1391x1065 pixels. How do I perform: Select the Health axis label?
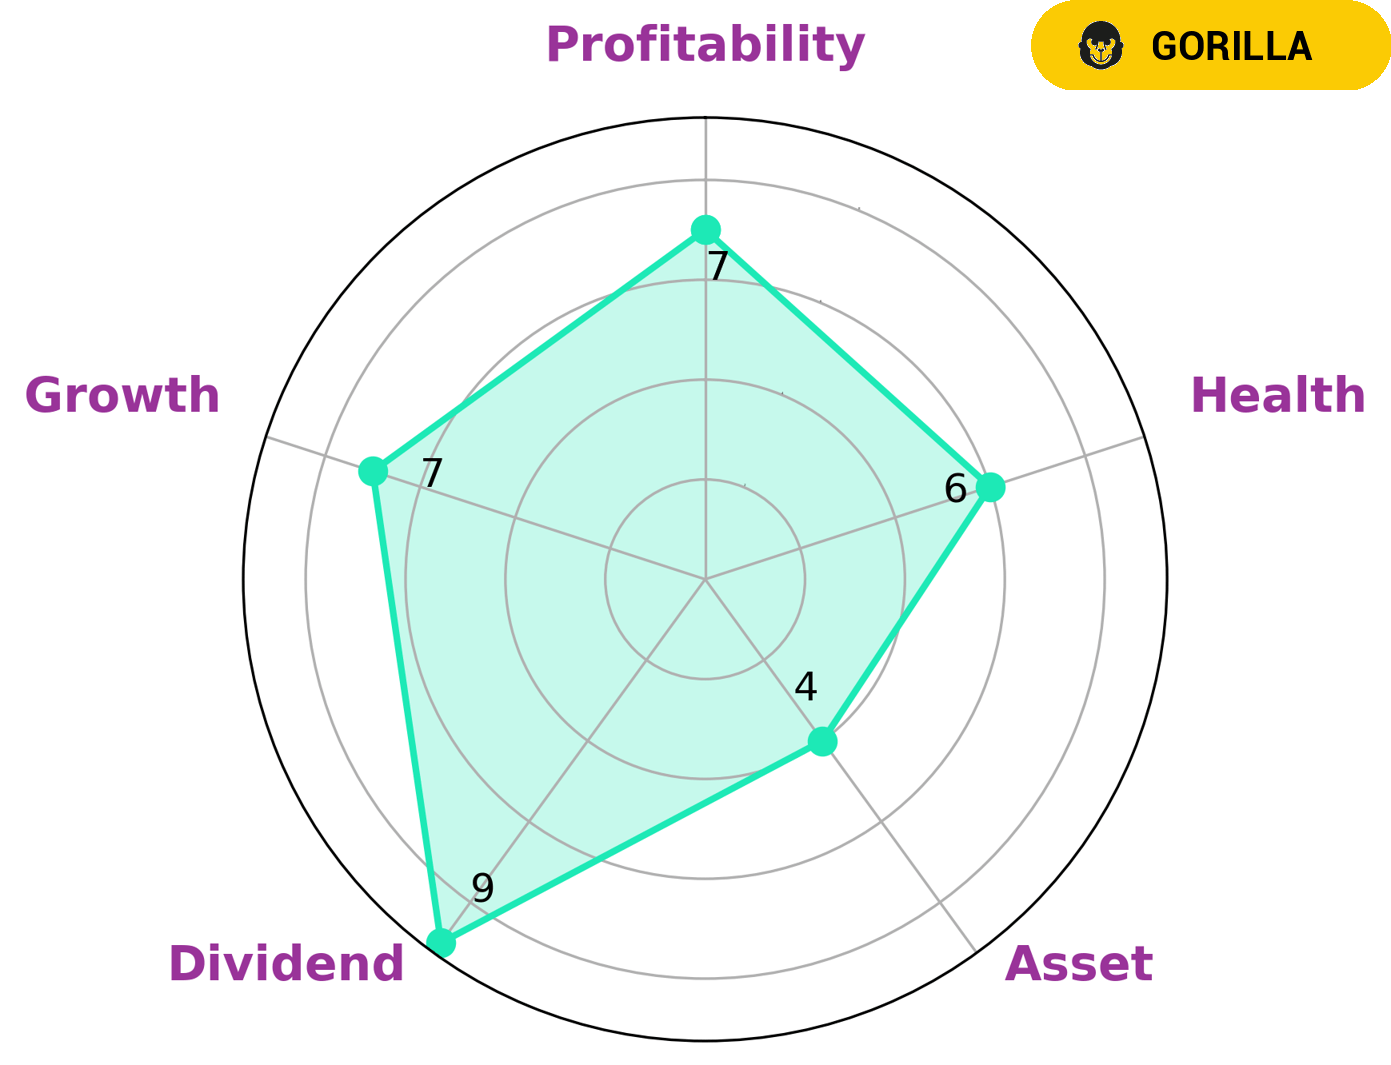[1277, 395]
